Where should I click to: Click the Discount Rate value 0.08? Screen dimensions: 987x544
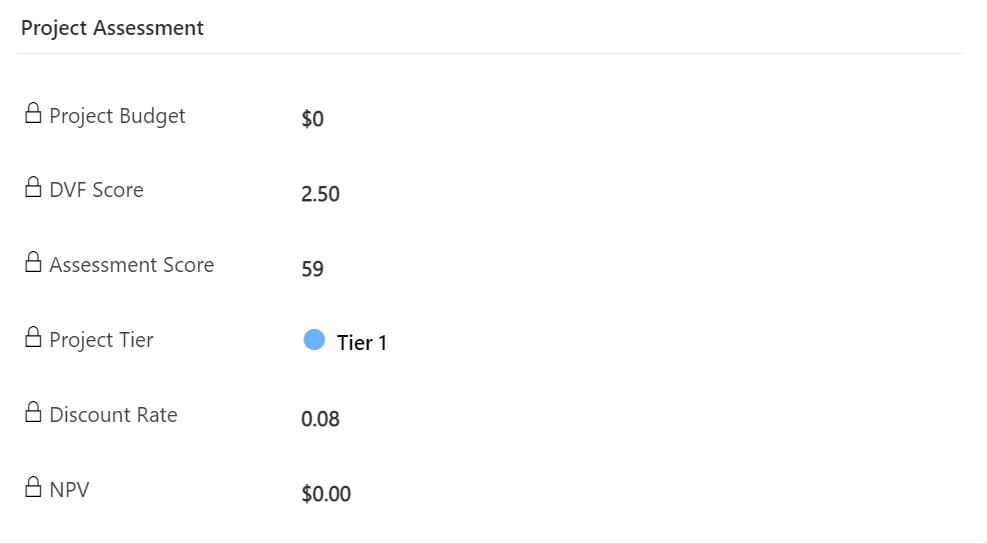[320, 419]
